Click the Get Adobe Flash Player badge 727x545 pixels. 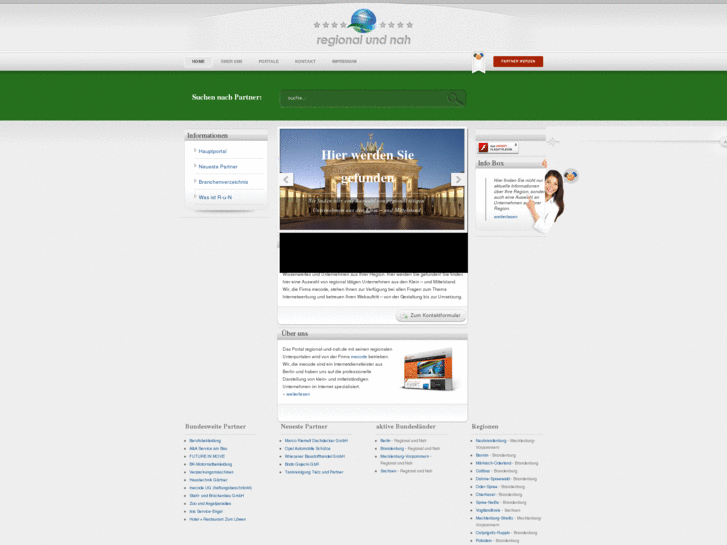(x=497, y=148)
